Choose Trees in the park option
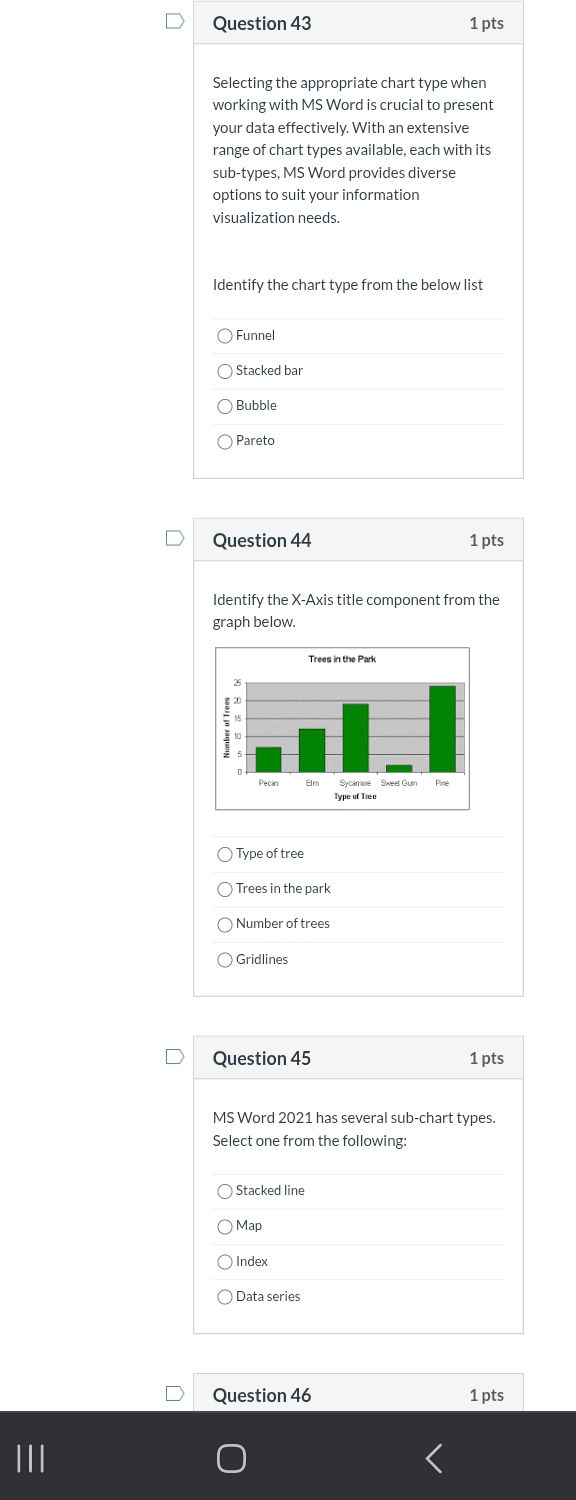 point(225,889)
